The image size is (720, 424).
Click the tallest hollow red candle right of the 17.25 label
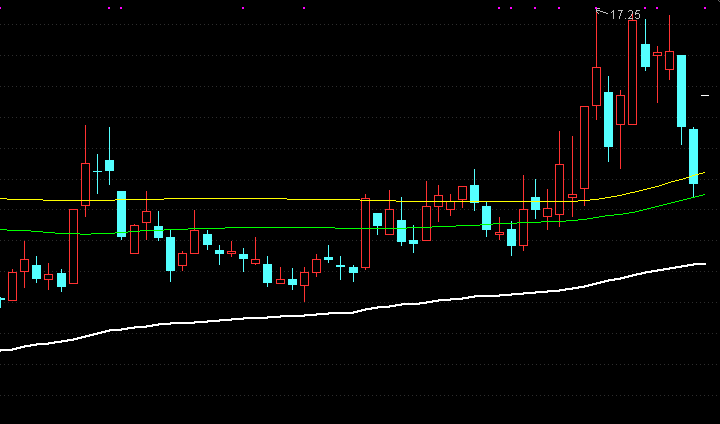point(632,72)
